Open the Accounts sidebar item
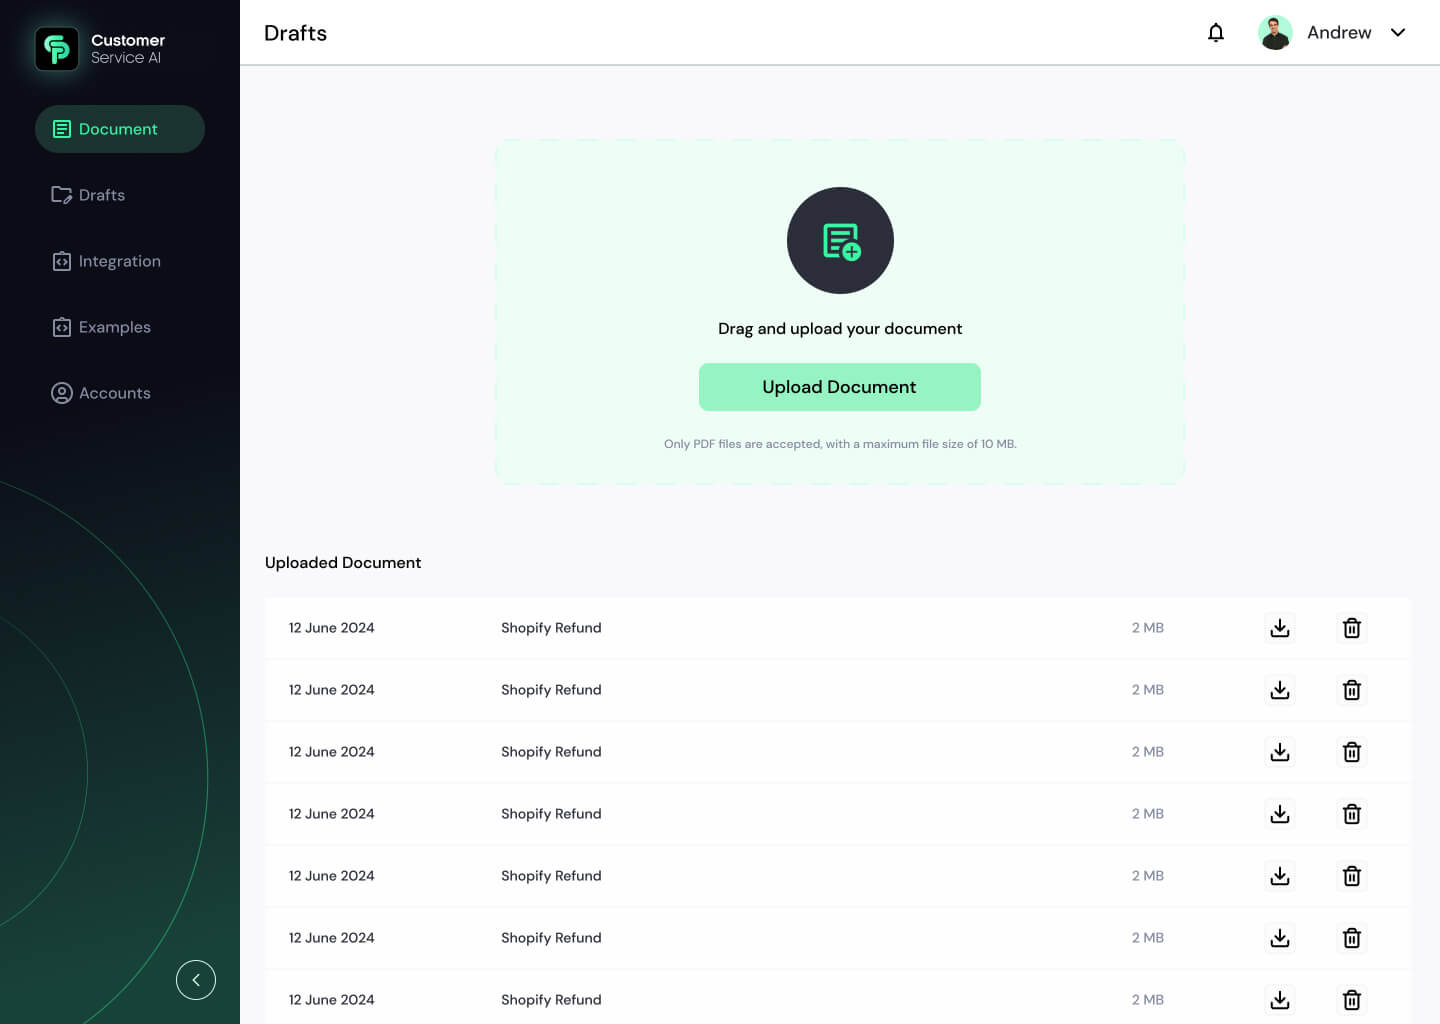The width and height of the screenshot is (1440, 1024). 101,393
